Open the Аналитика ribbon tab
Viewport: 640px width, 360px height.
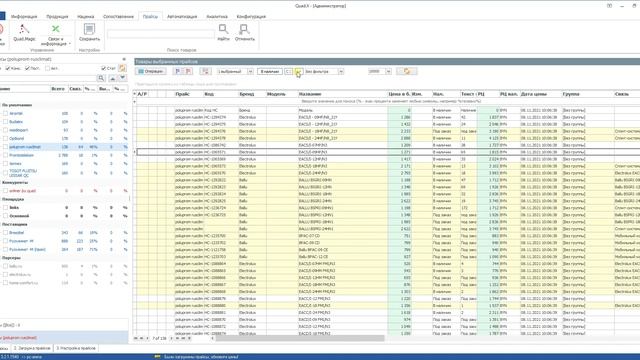pos(217,16)
